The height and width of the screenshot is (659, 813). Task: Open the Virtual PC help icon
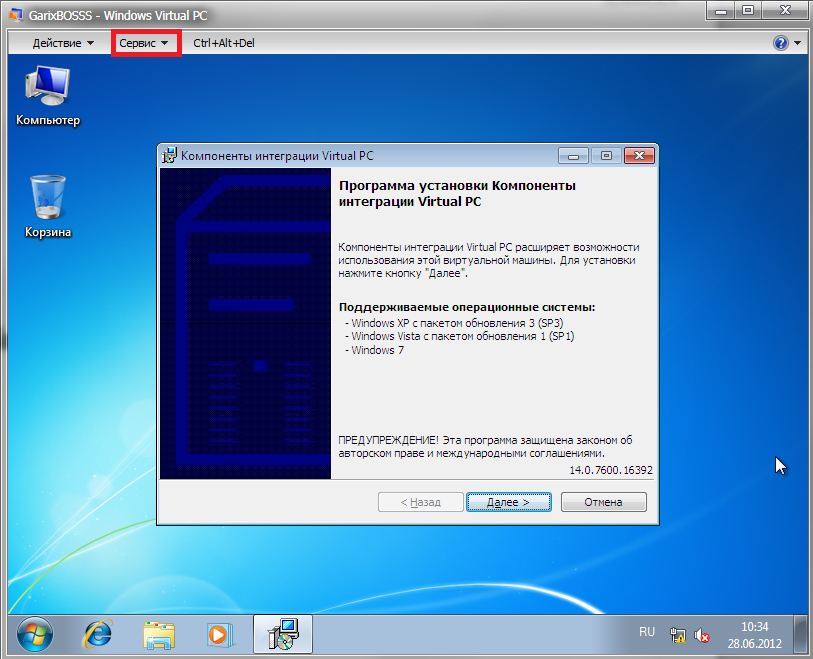[x=780, y=43]
